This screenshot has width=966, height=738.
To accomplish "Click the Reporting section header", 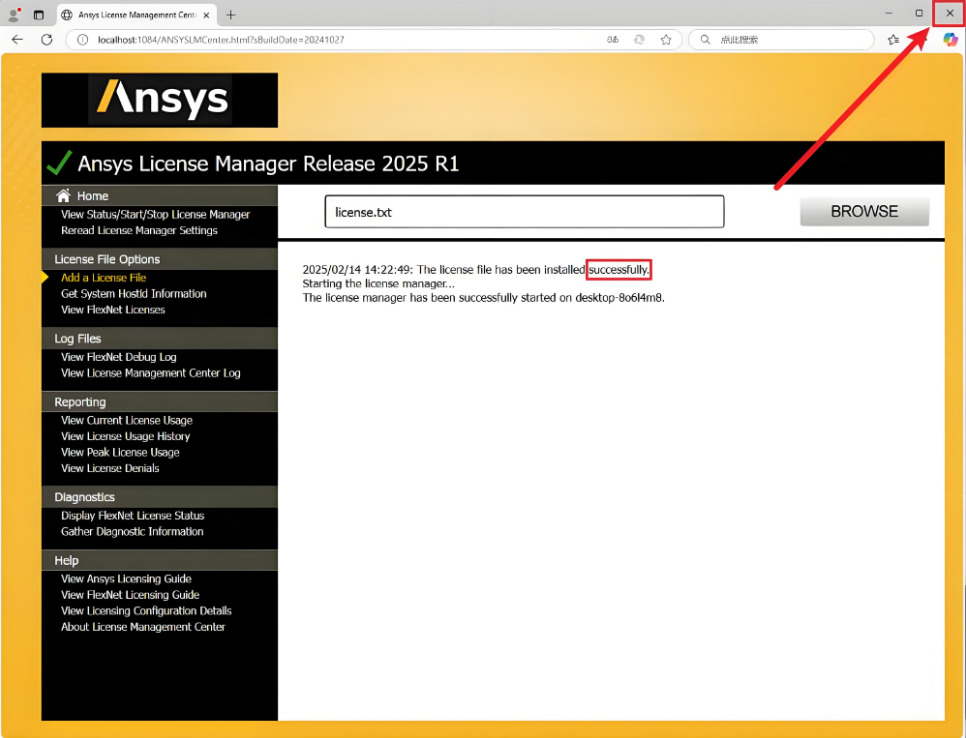I will pyautogui.click(x=80, y=402).
